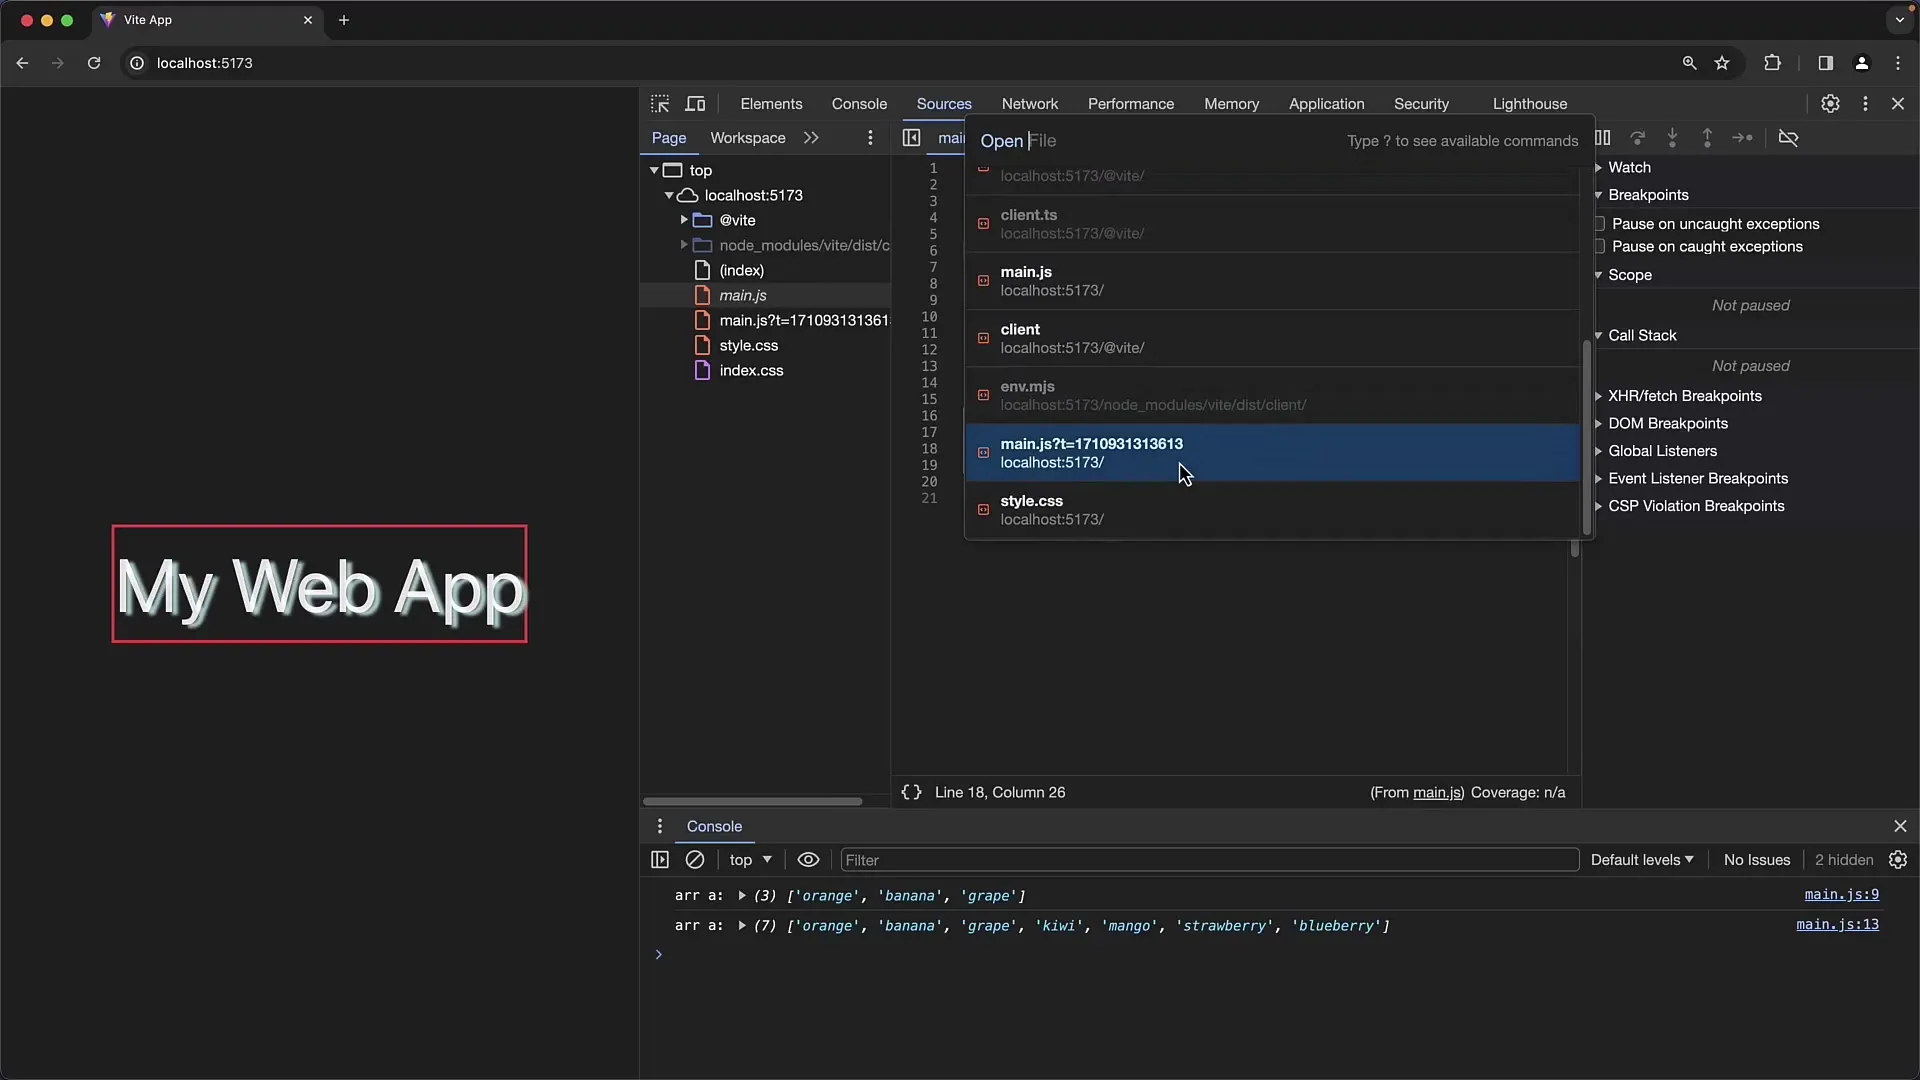The image size is (1920, 1080).
Task: Enable Pause on caught exceptions
Action: click(1598, 247)
